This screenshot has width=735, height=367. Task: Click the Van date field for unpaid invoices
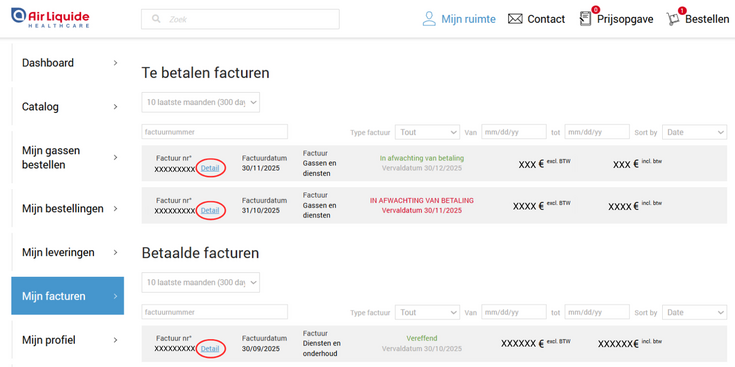[514, 132]
